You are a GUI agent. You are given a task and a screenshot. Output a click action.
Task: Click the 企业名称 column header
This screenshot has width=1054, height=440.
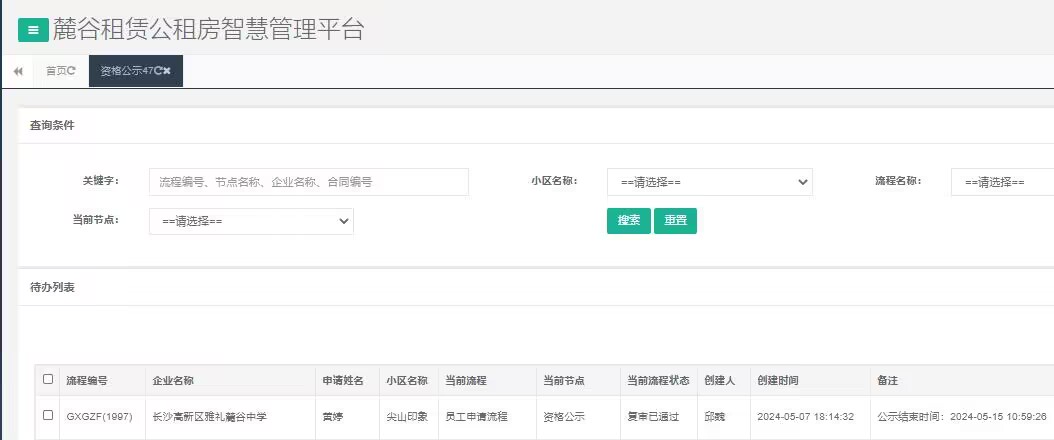[x=173, y=381]
